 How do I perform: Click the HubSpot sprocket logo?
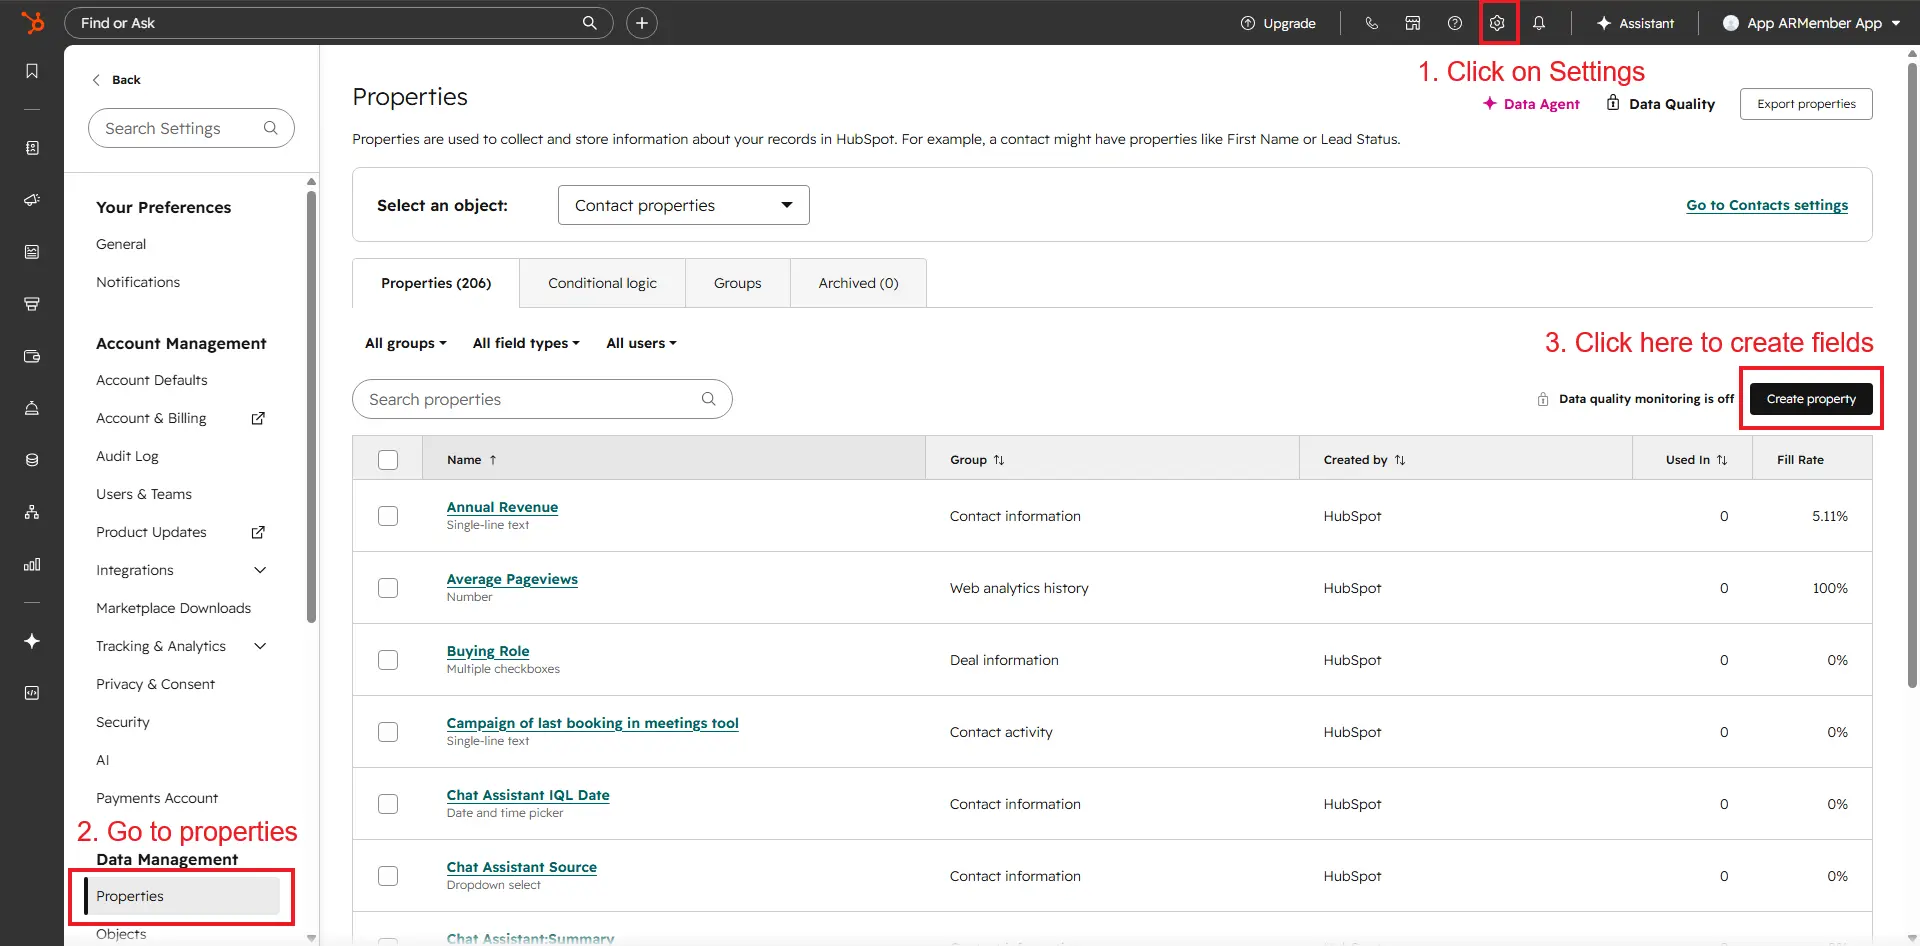pyautogui.click(x=33, y=22)
